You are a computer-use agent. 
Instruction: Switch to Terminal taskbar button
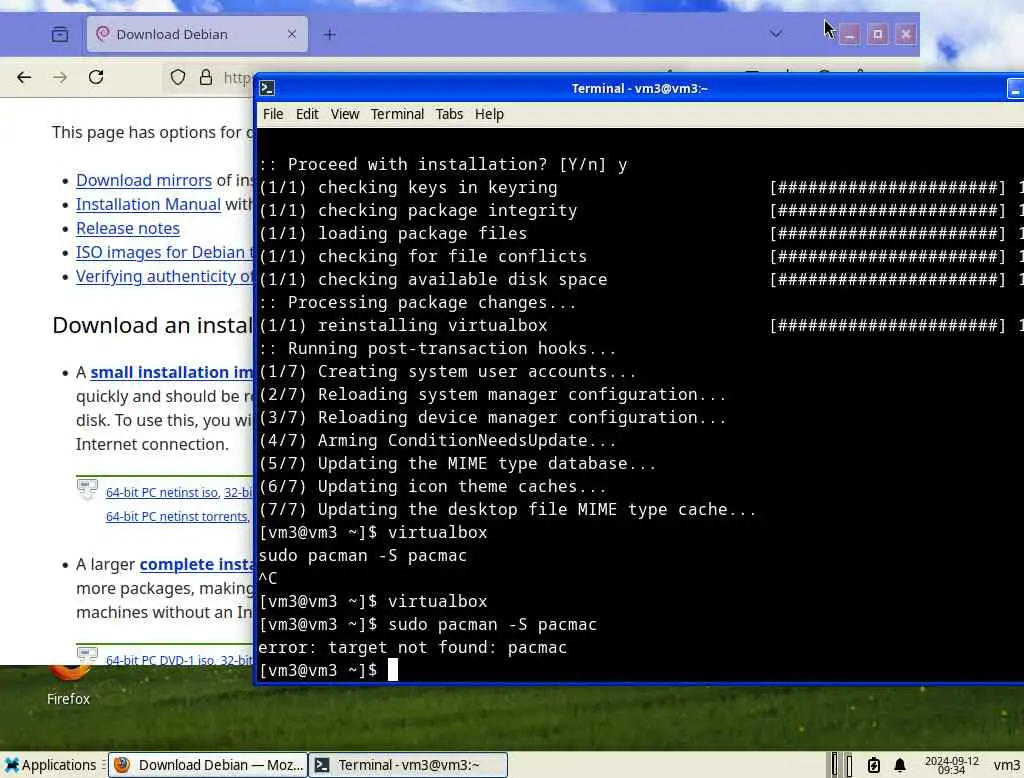coord(408,765)
